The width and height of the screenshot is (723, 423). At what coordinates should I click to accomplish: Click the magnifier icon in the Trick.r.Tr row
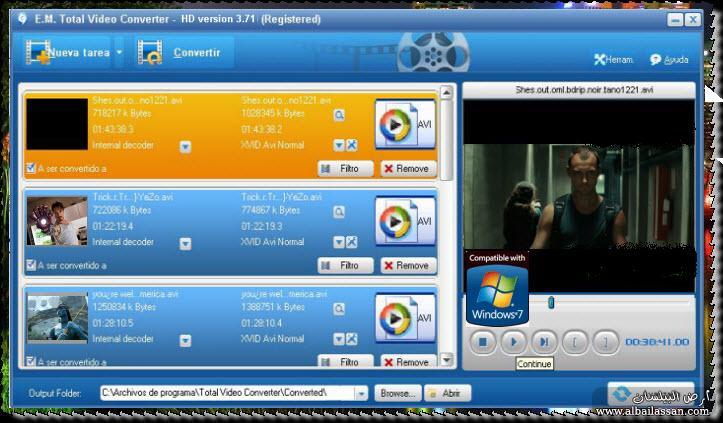[x=339, y=212]
